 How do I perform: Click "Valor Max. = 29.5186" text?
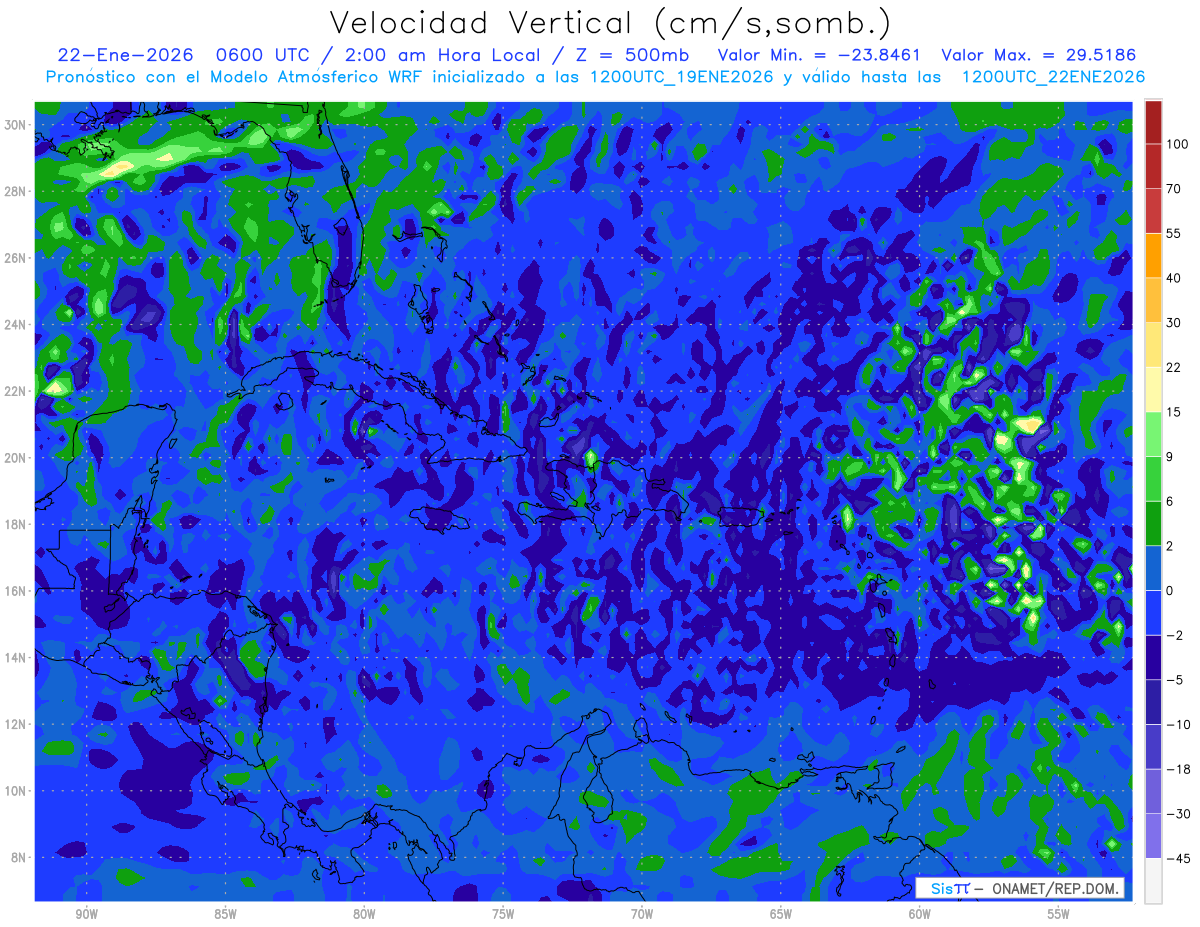click(x=1039, y=55)
